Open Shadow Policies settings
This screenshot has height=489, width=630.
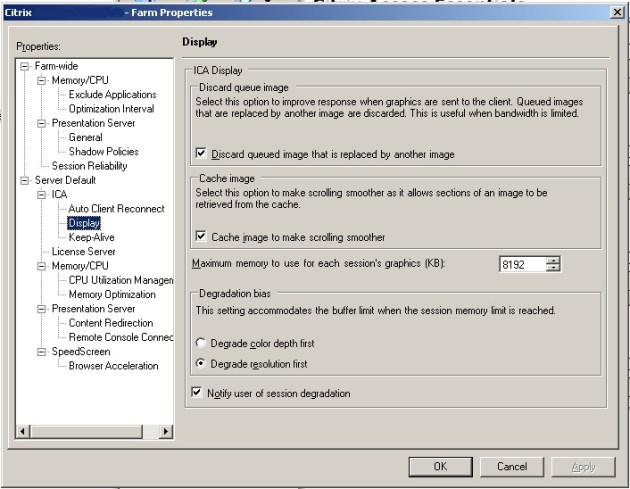click(103, 152)
